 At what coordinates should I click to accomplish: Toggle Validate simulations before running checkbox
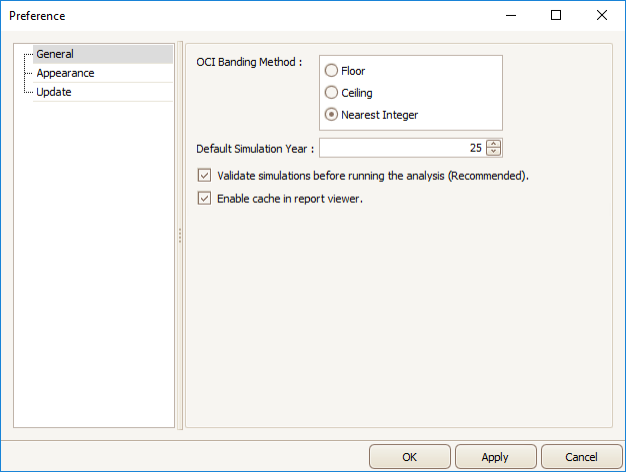[204, 175]
